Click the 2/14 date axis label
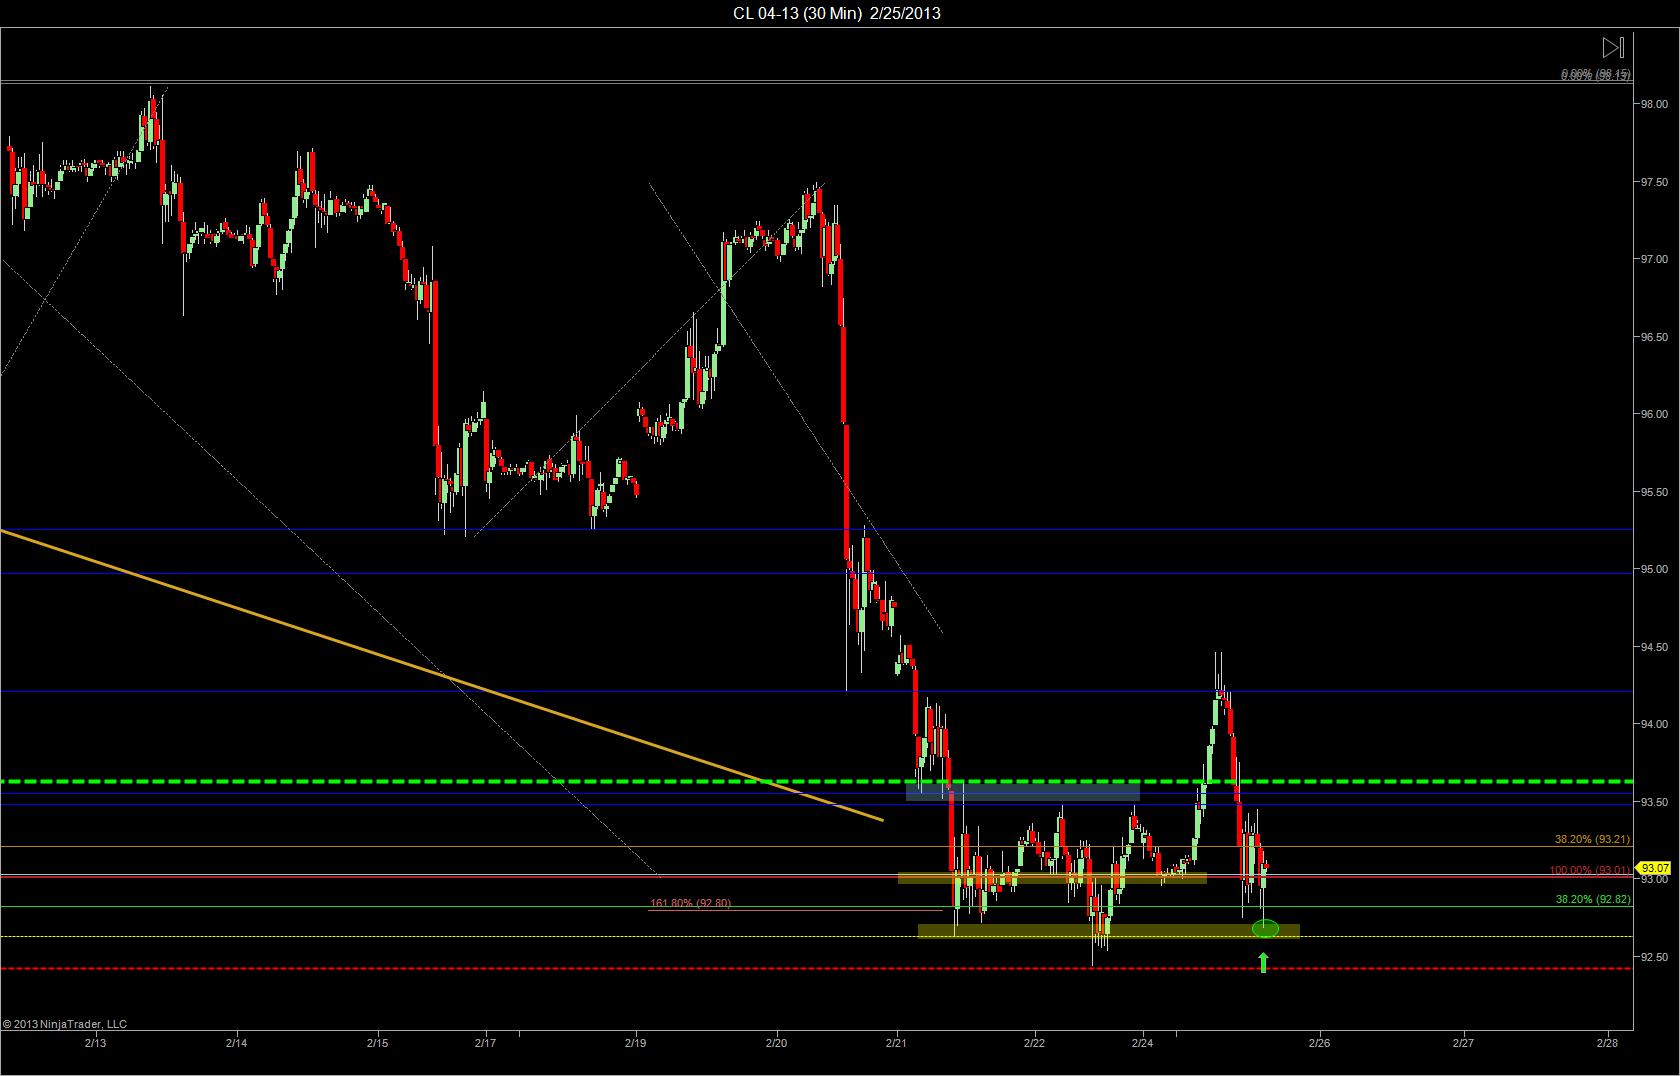 click(x=236, y=1042)
